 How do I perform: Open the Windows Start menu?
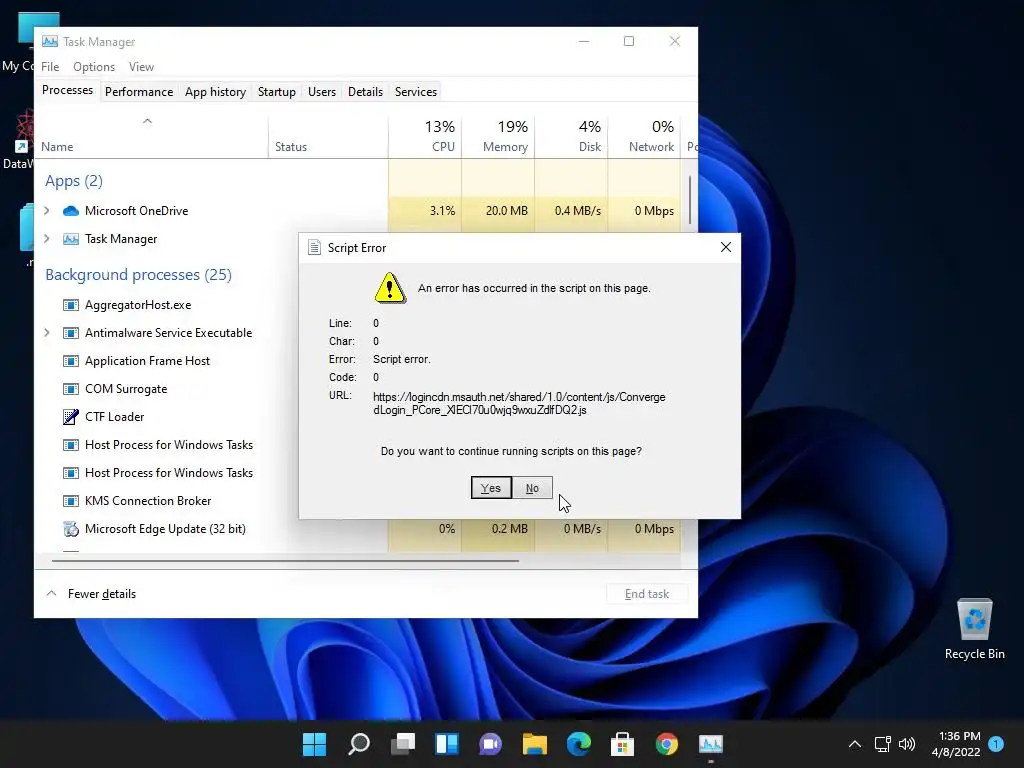(x=314, y=744)
